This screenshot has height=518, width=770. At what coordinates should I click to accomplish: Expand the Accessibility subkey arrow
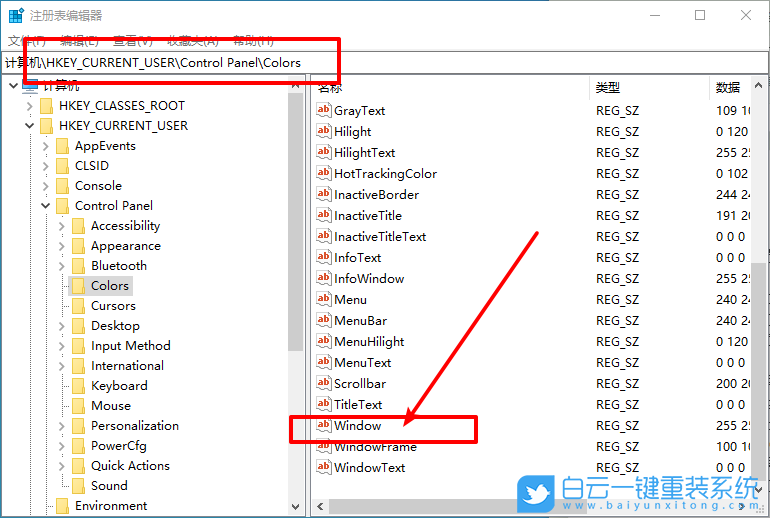point(62,226)
